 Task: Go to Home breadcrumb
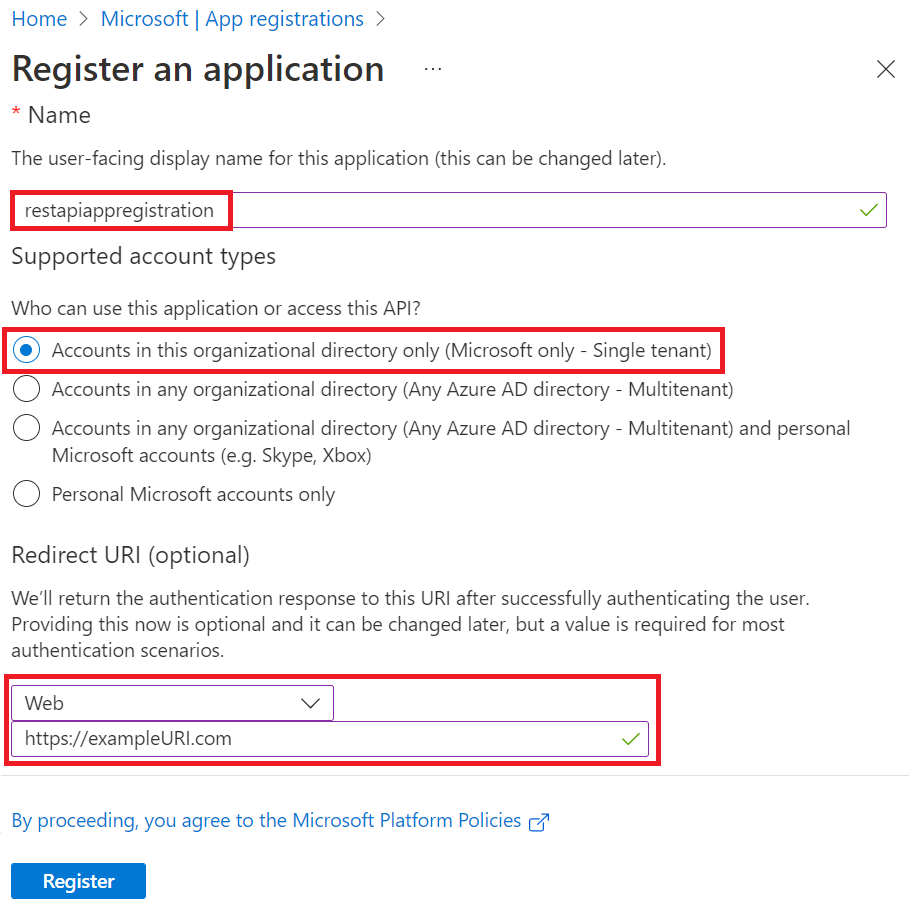[x=39, y=19]
